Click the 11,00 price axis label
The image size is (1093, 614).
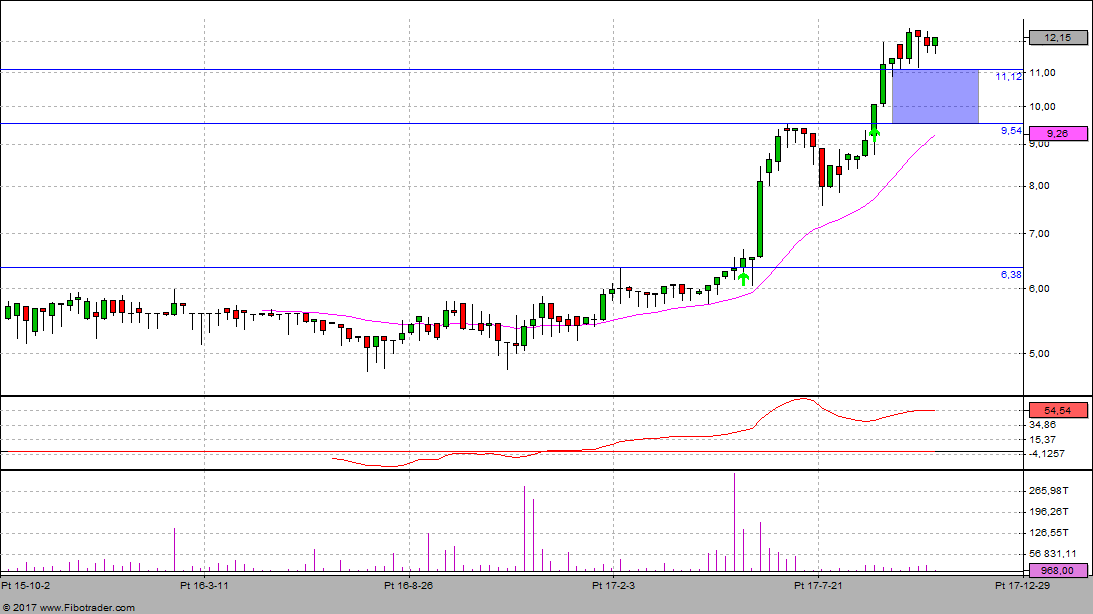[1043, 72]
